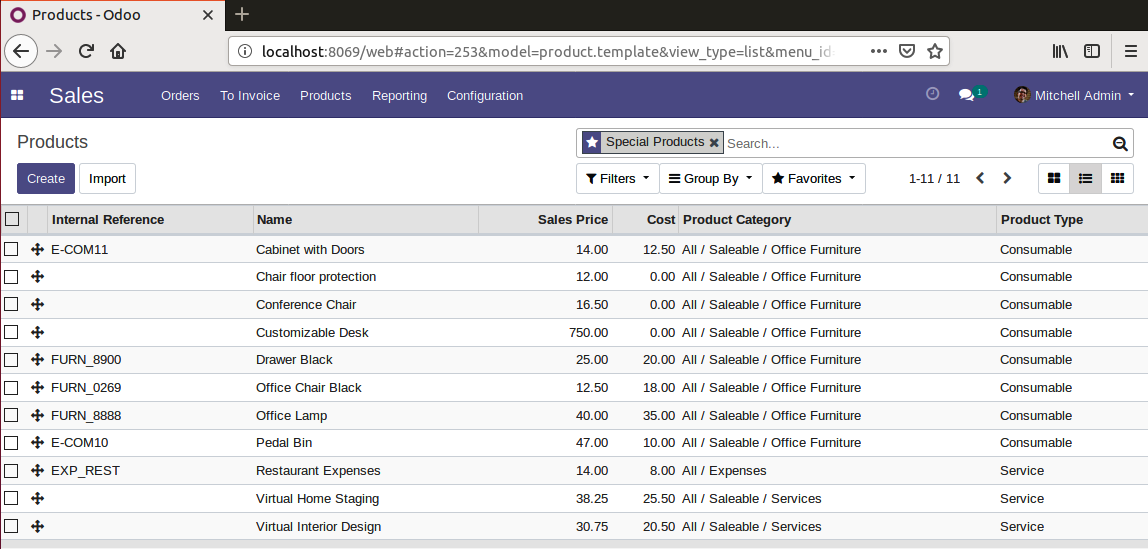Image resolution: width=1148 pixels, height=549 pixels.
Task: Open the Favorites dropdown
Action: click(x=813, y=179)
